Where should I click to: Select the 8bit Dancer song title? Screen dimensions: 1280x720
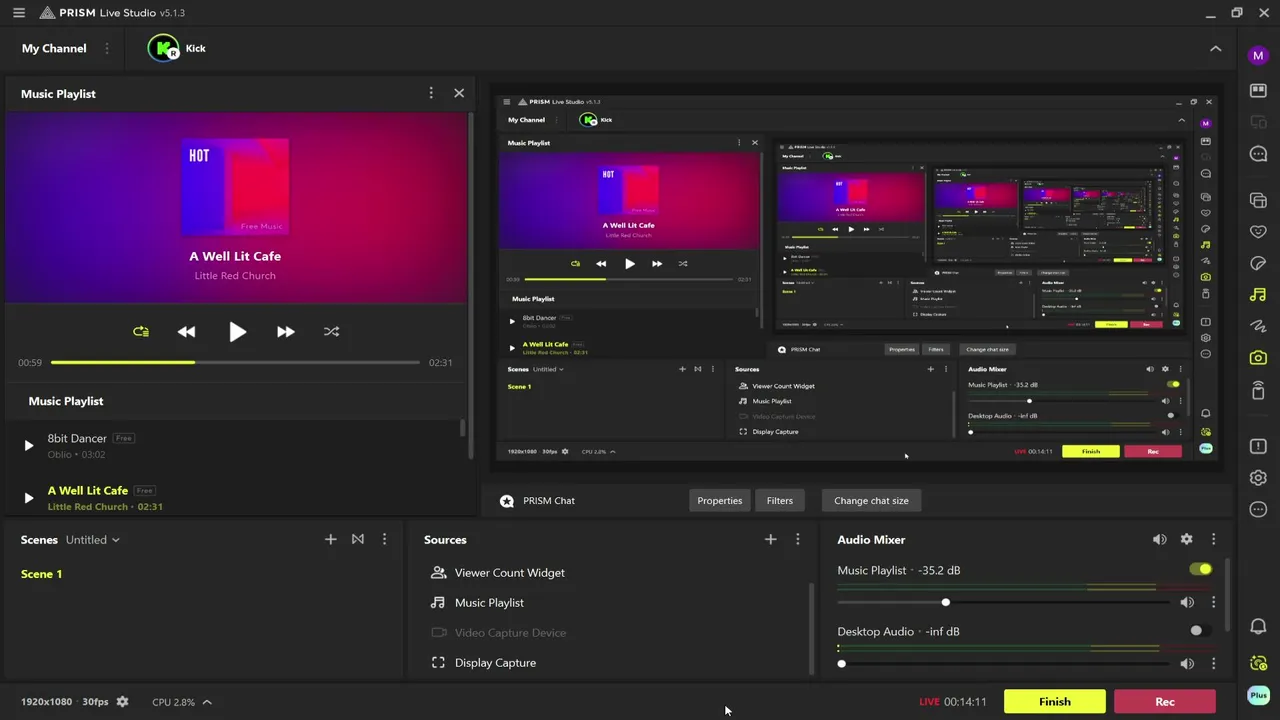(x=77, y=438)
